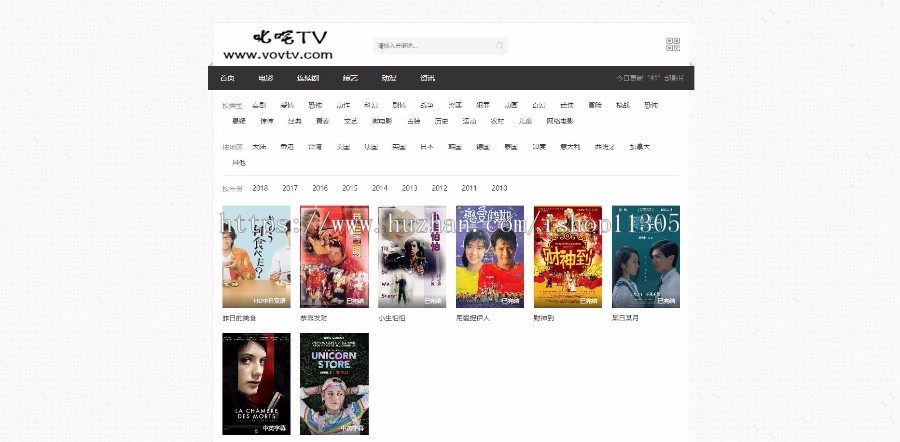This screenshot has height=442, width=900.
Task: Filter by genre 犯罪
Action: [x=483, y=105]
